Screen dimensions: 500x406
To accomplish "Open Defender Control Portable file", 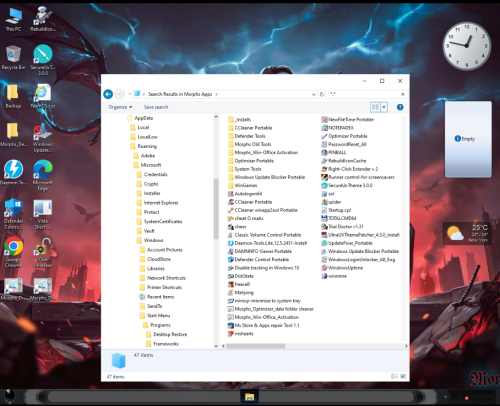I will pyautogui.click(x=258, y=260).
